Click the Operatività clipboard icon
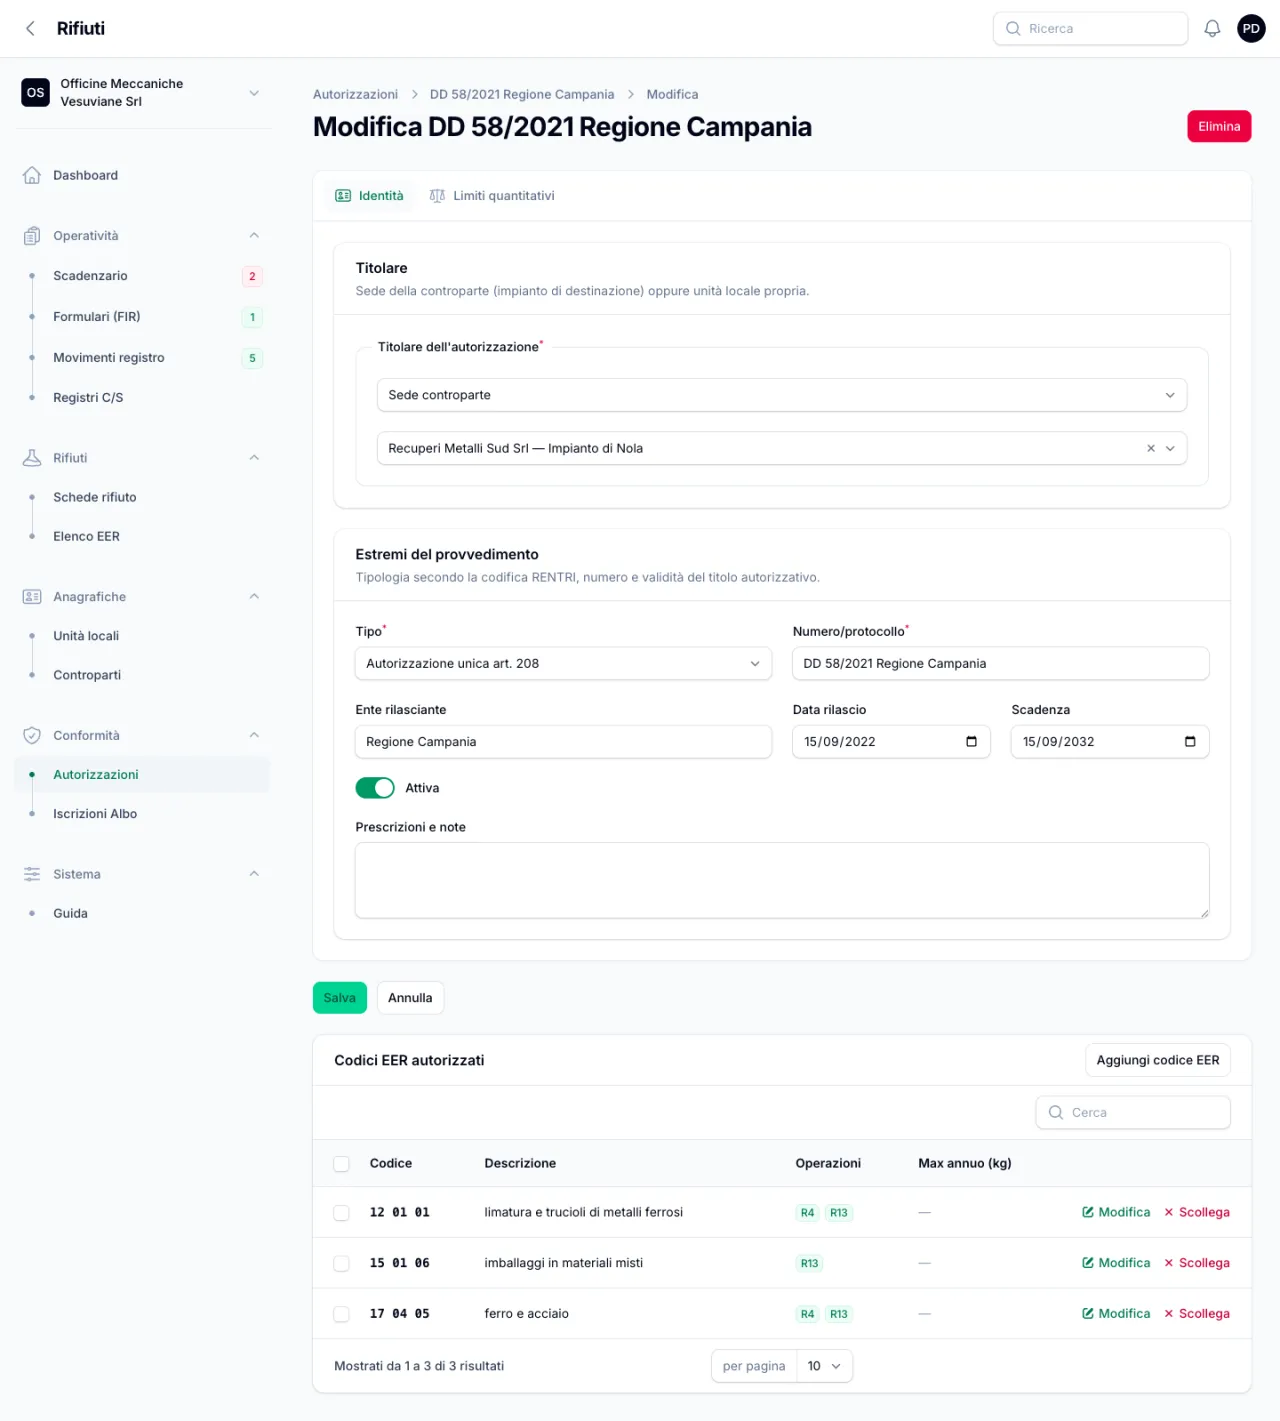 pos(32,236)
